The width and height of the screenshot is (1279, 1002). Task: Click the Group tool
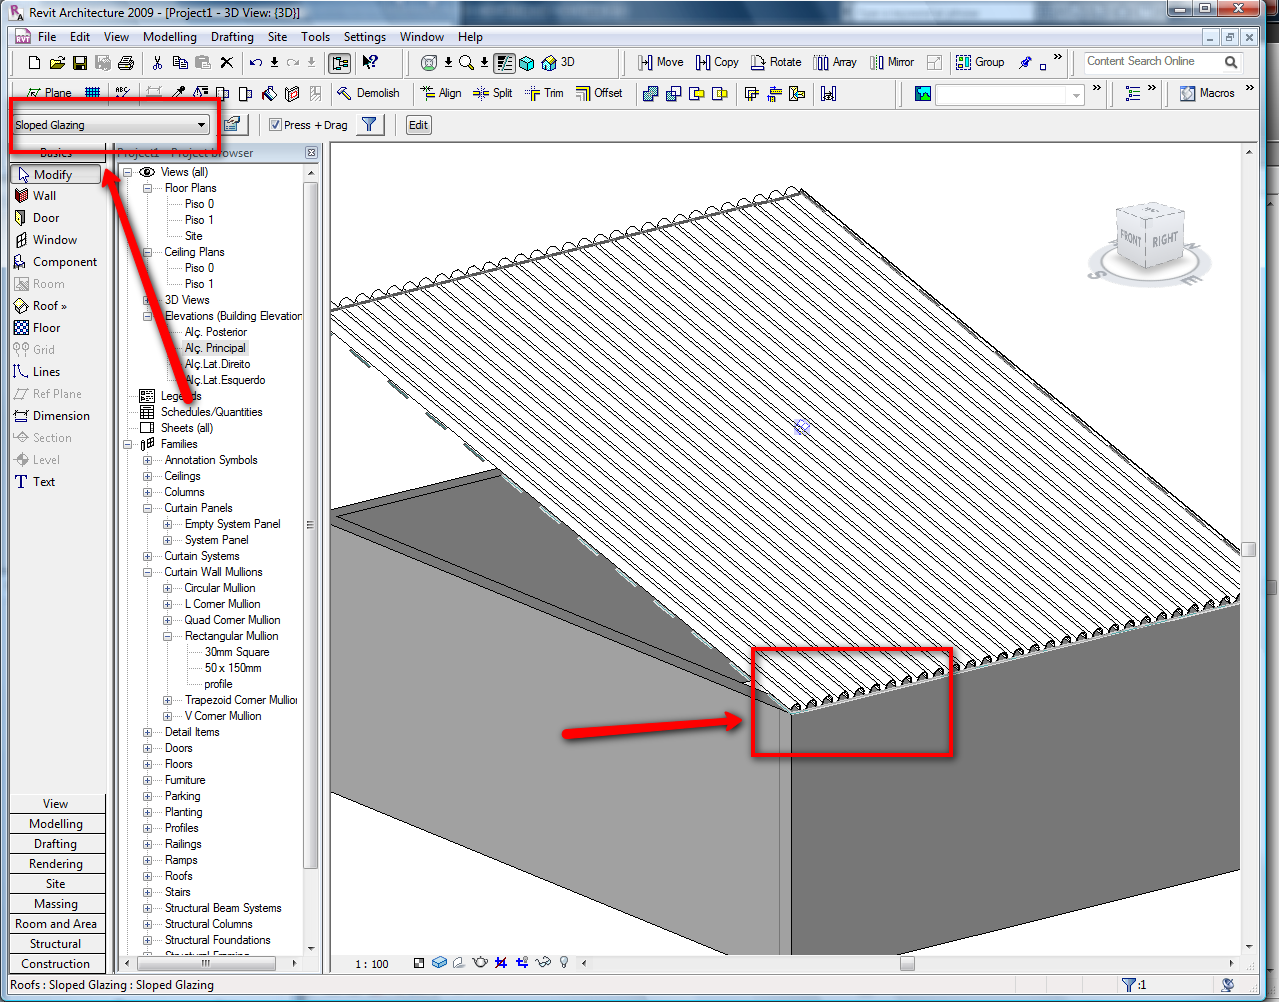[x=980, y=62]
